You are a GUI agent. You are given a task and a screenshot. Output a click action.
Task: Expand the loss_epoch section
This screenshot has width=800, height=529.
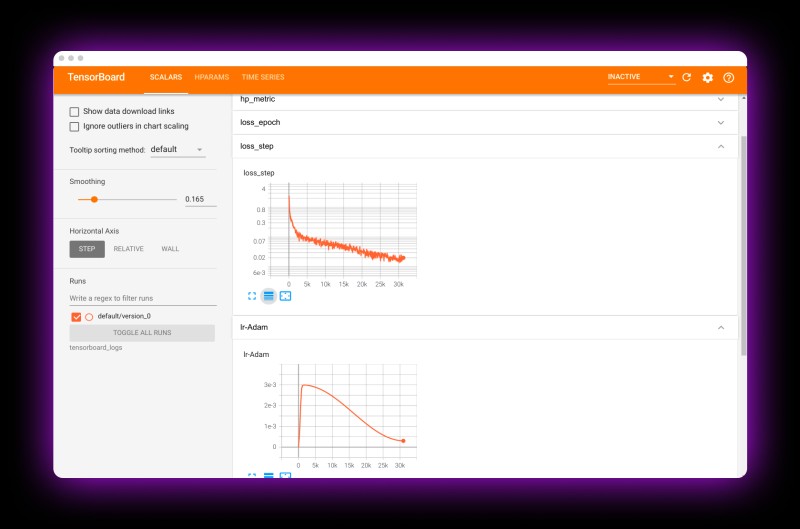[485, 122]
